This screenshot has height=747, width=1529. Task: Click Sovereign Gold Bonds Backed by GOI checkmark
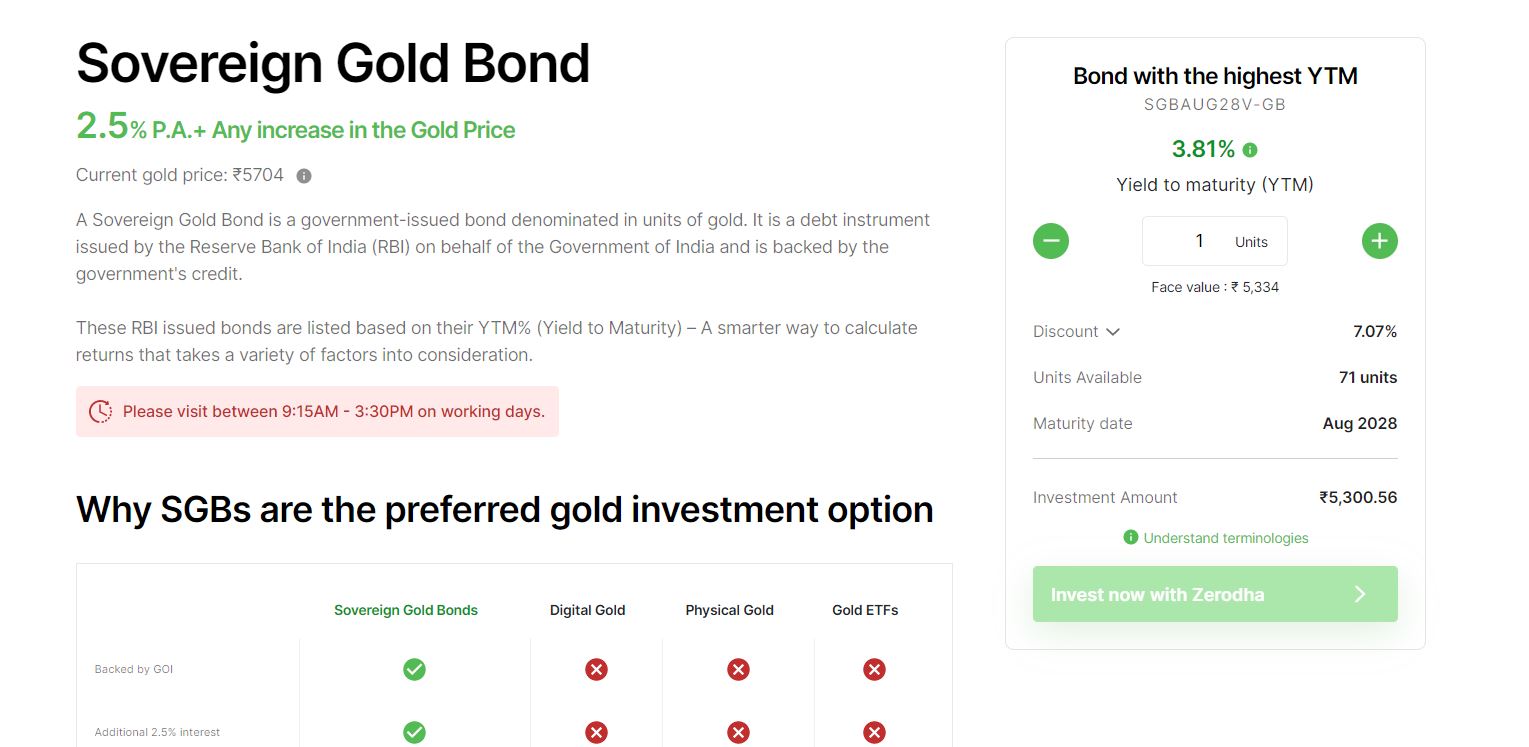click(x=414, y=669)
